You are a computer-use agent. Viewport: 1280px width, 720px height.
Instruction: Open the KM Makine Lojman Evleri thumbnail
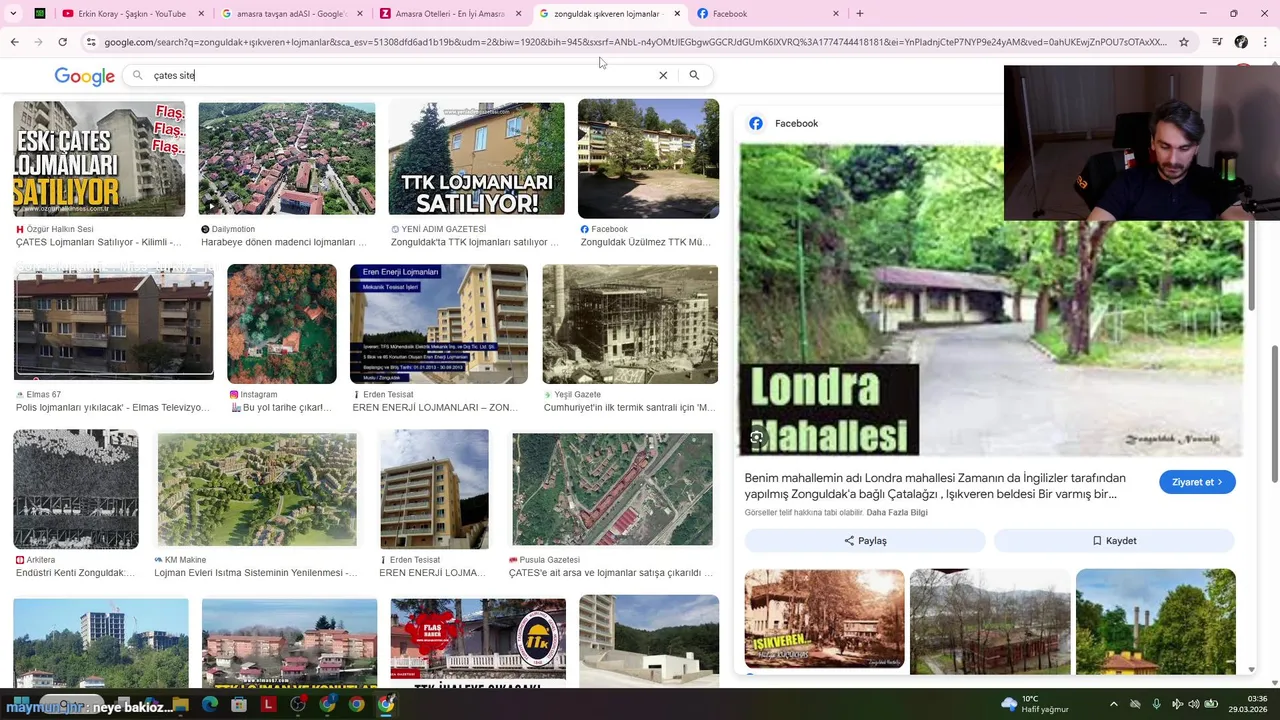[x=257, y=489]
